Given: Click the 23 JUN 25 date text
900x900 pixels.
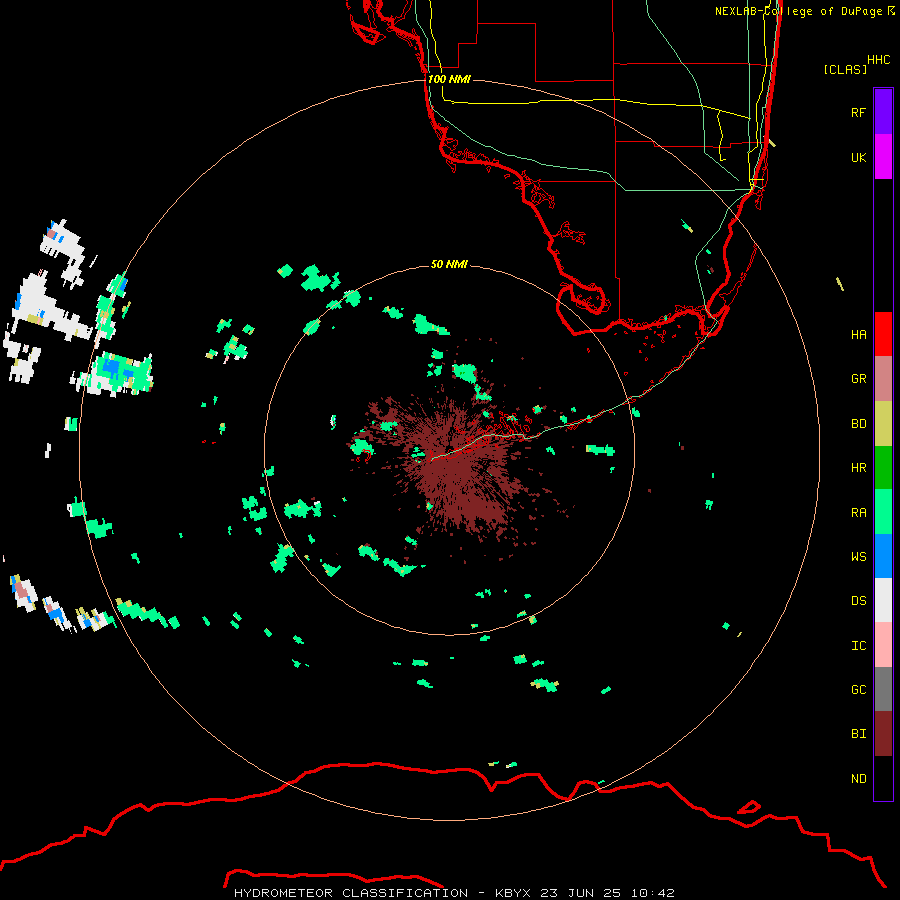Looking at the screenshot, I should [x=581, y=893].
